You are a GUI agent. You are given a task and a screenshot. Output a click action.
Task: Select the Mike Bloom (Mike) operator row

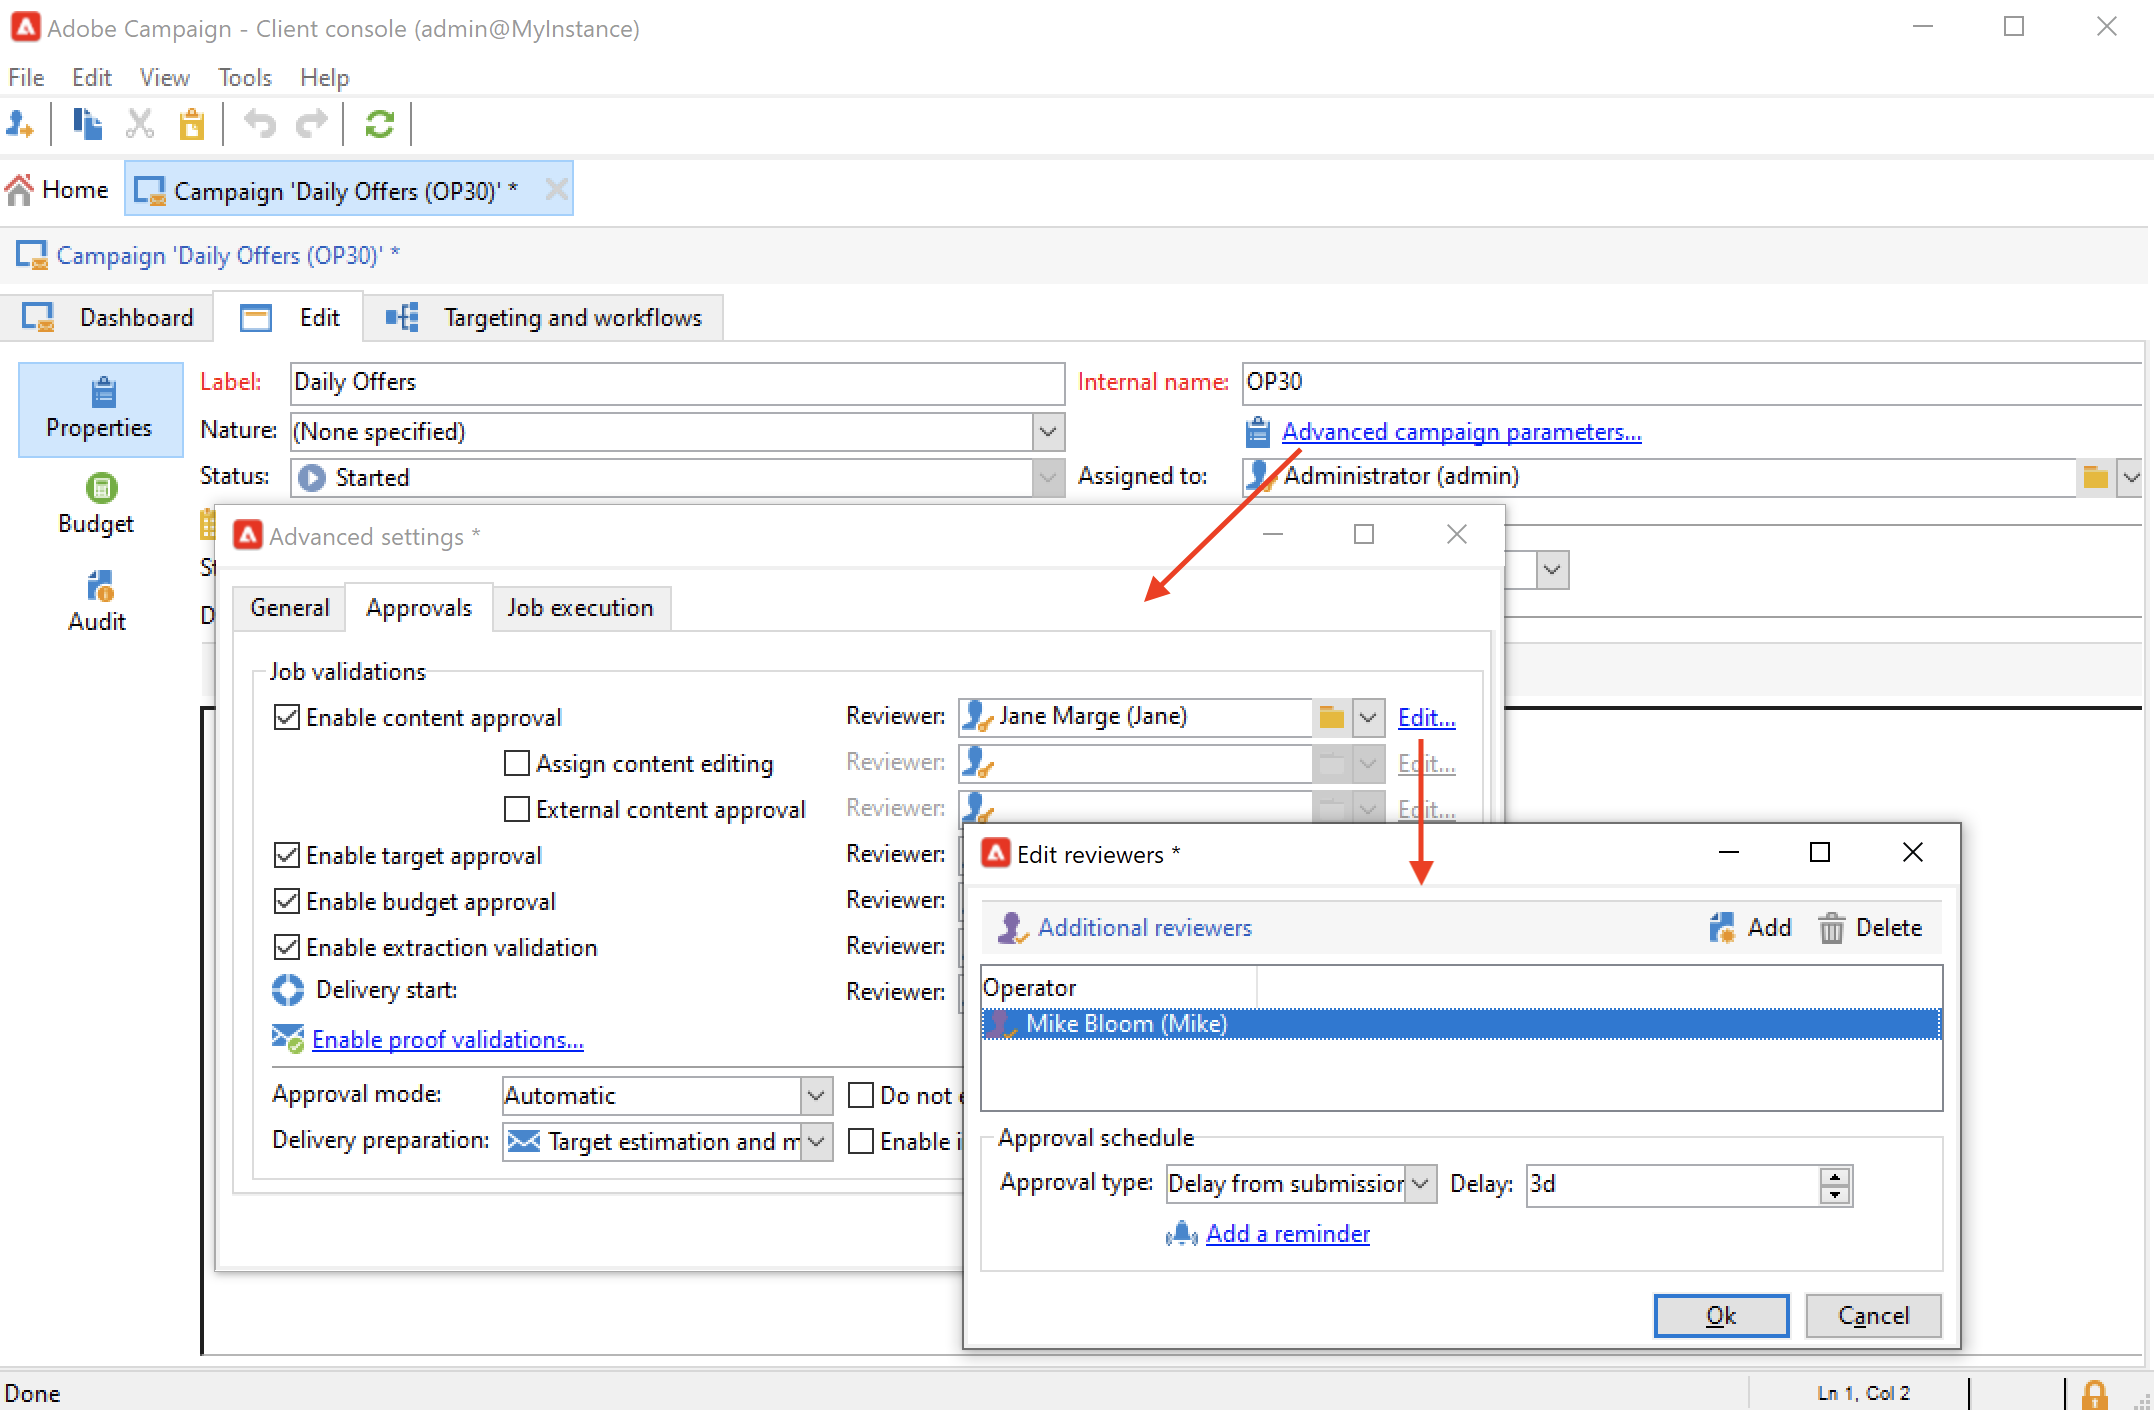tap(1125, 1024)
